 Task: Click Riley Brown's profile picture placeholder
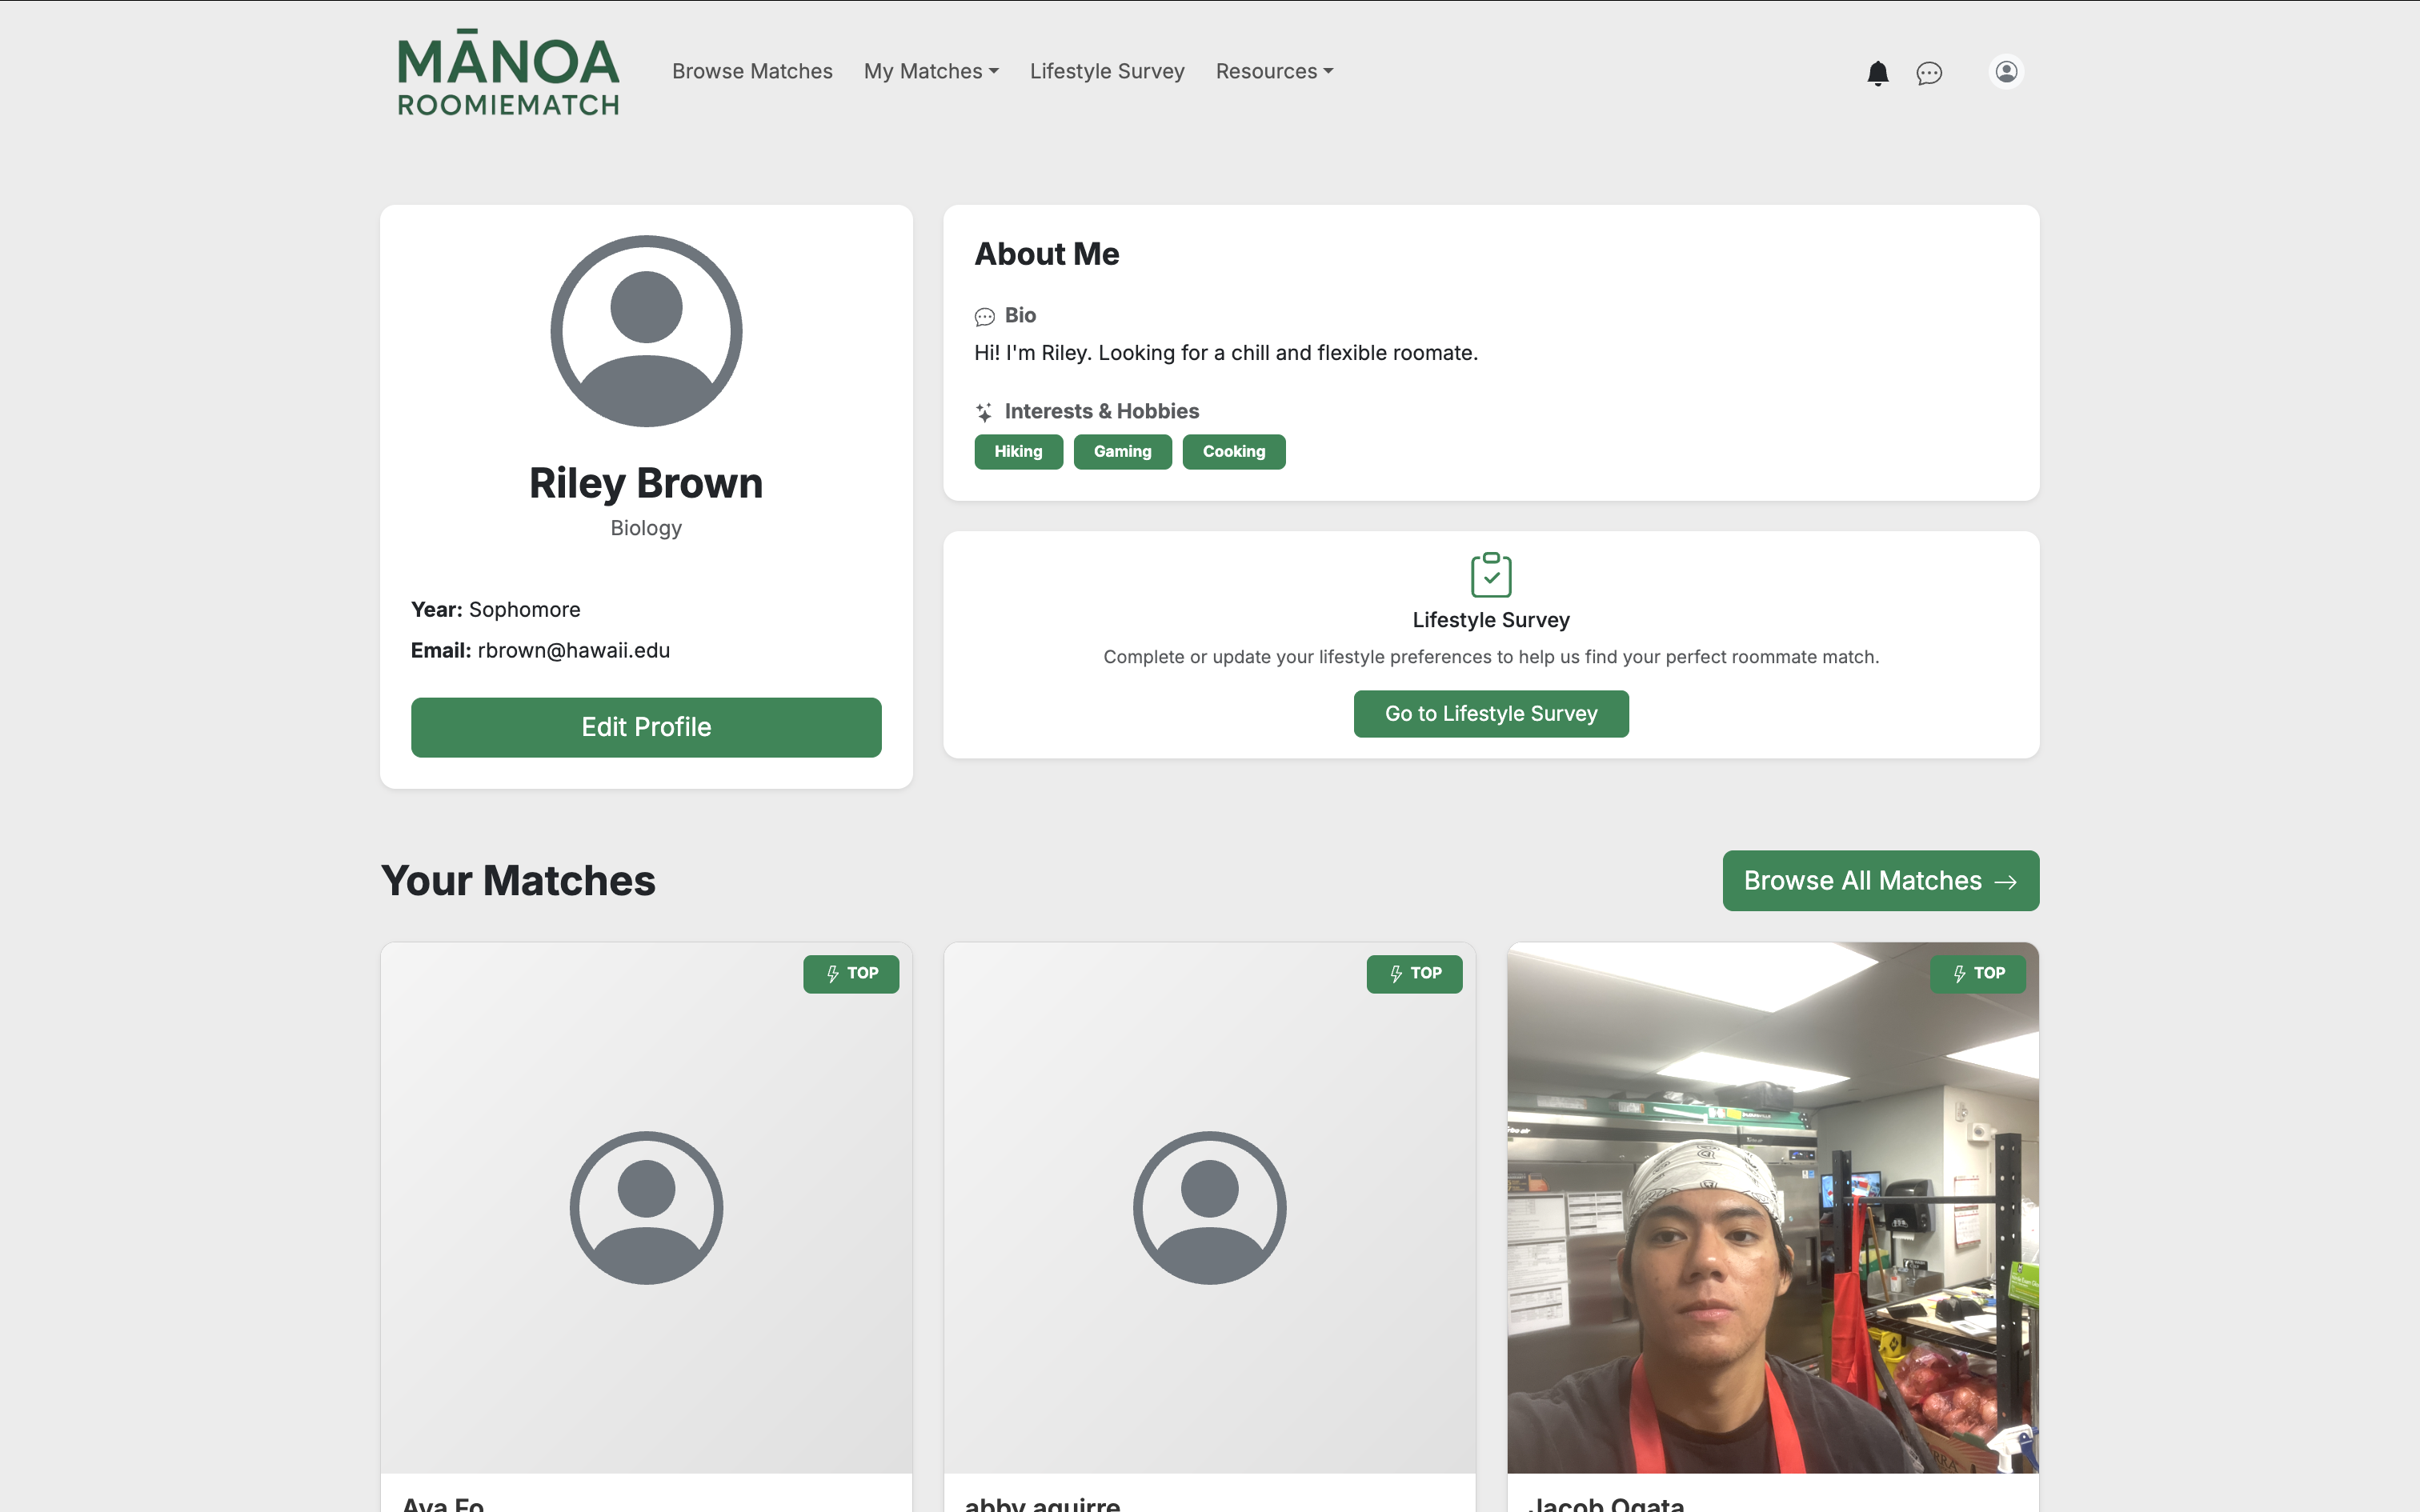coord(646,331)
